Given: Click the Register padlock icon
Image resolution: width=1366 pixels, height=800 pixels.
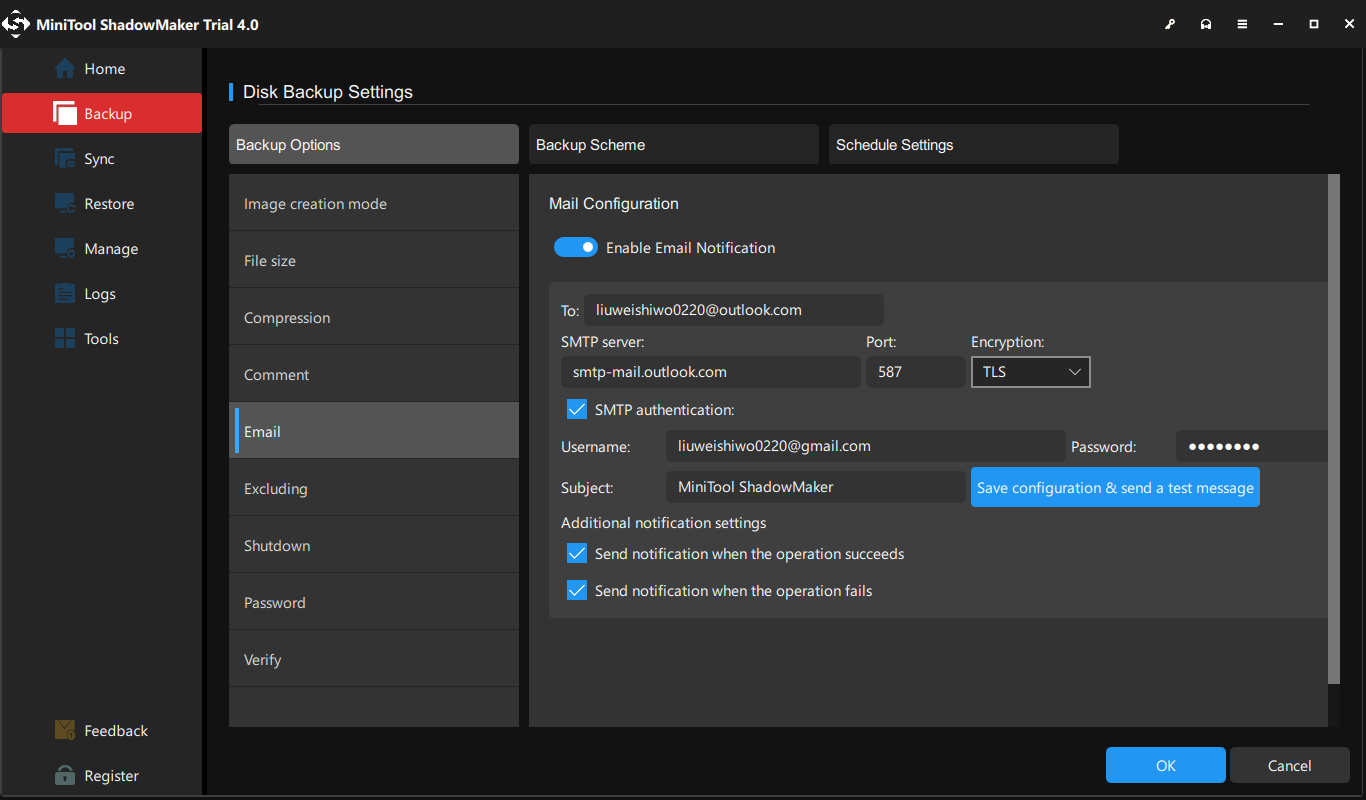Looking at the screenshot, I should point(65,776).
